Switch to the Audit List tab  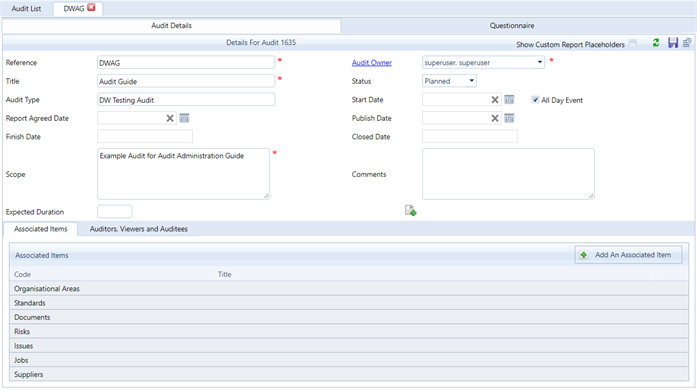pos(26,8)
